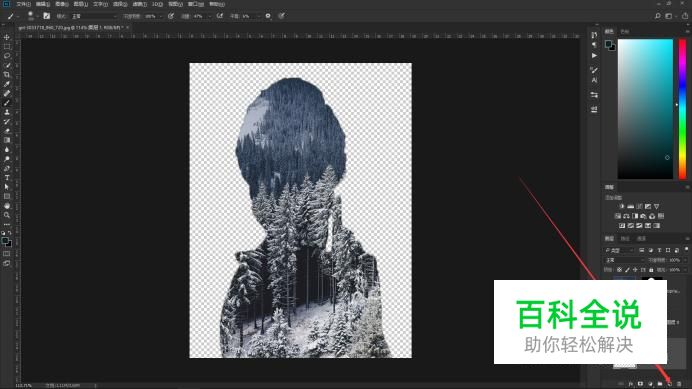Select the Rectangle shape tool
Viewport: 692px width, 389px height.
pos(7,196)
